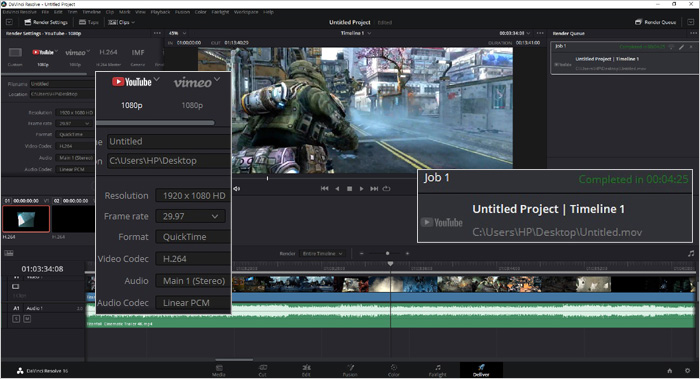Switch to the Fairlight page
This screenshot has width=700, height=379.
point(438,370)
